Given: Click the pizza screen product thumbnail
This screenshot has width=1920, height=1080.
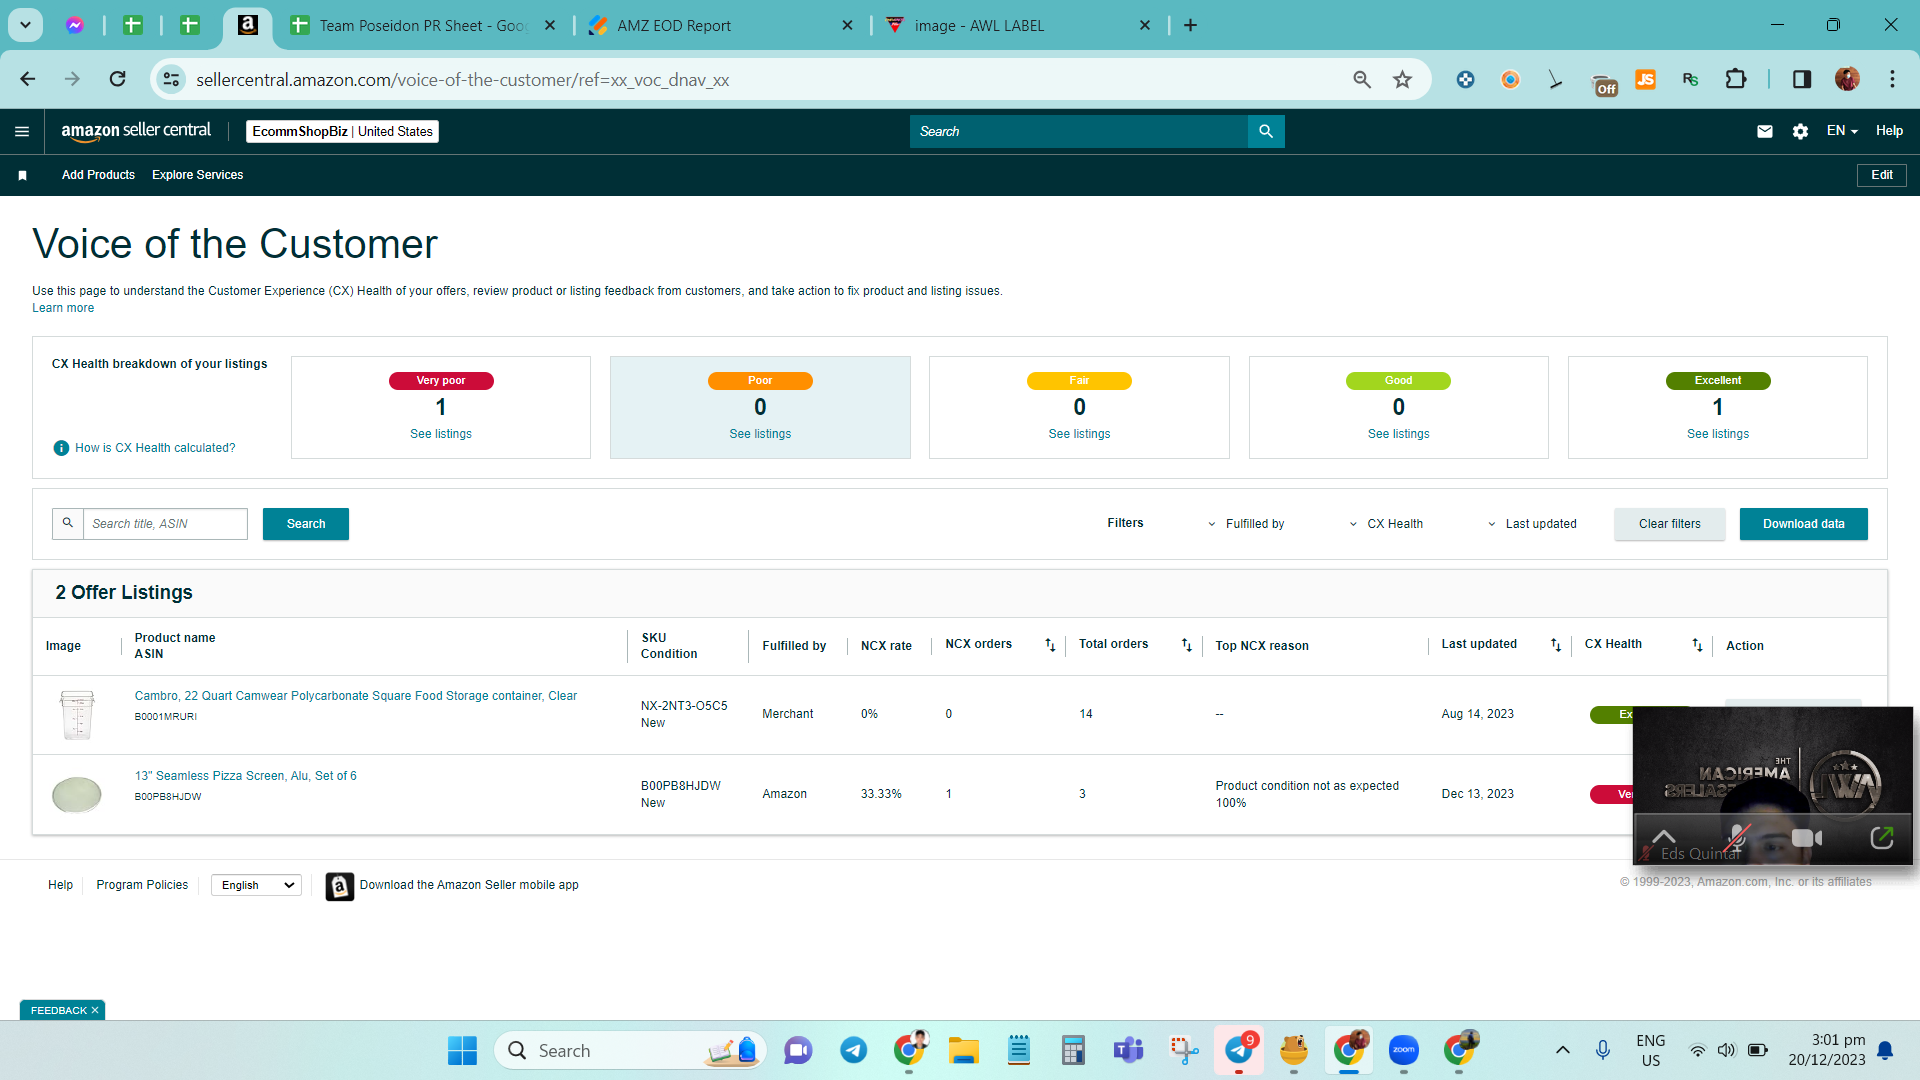Looking at the screenshot, I should point(76,795).
